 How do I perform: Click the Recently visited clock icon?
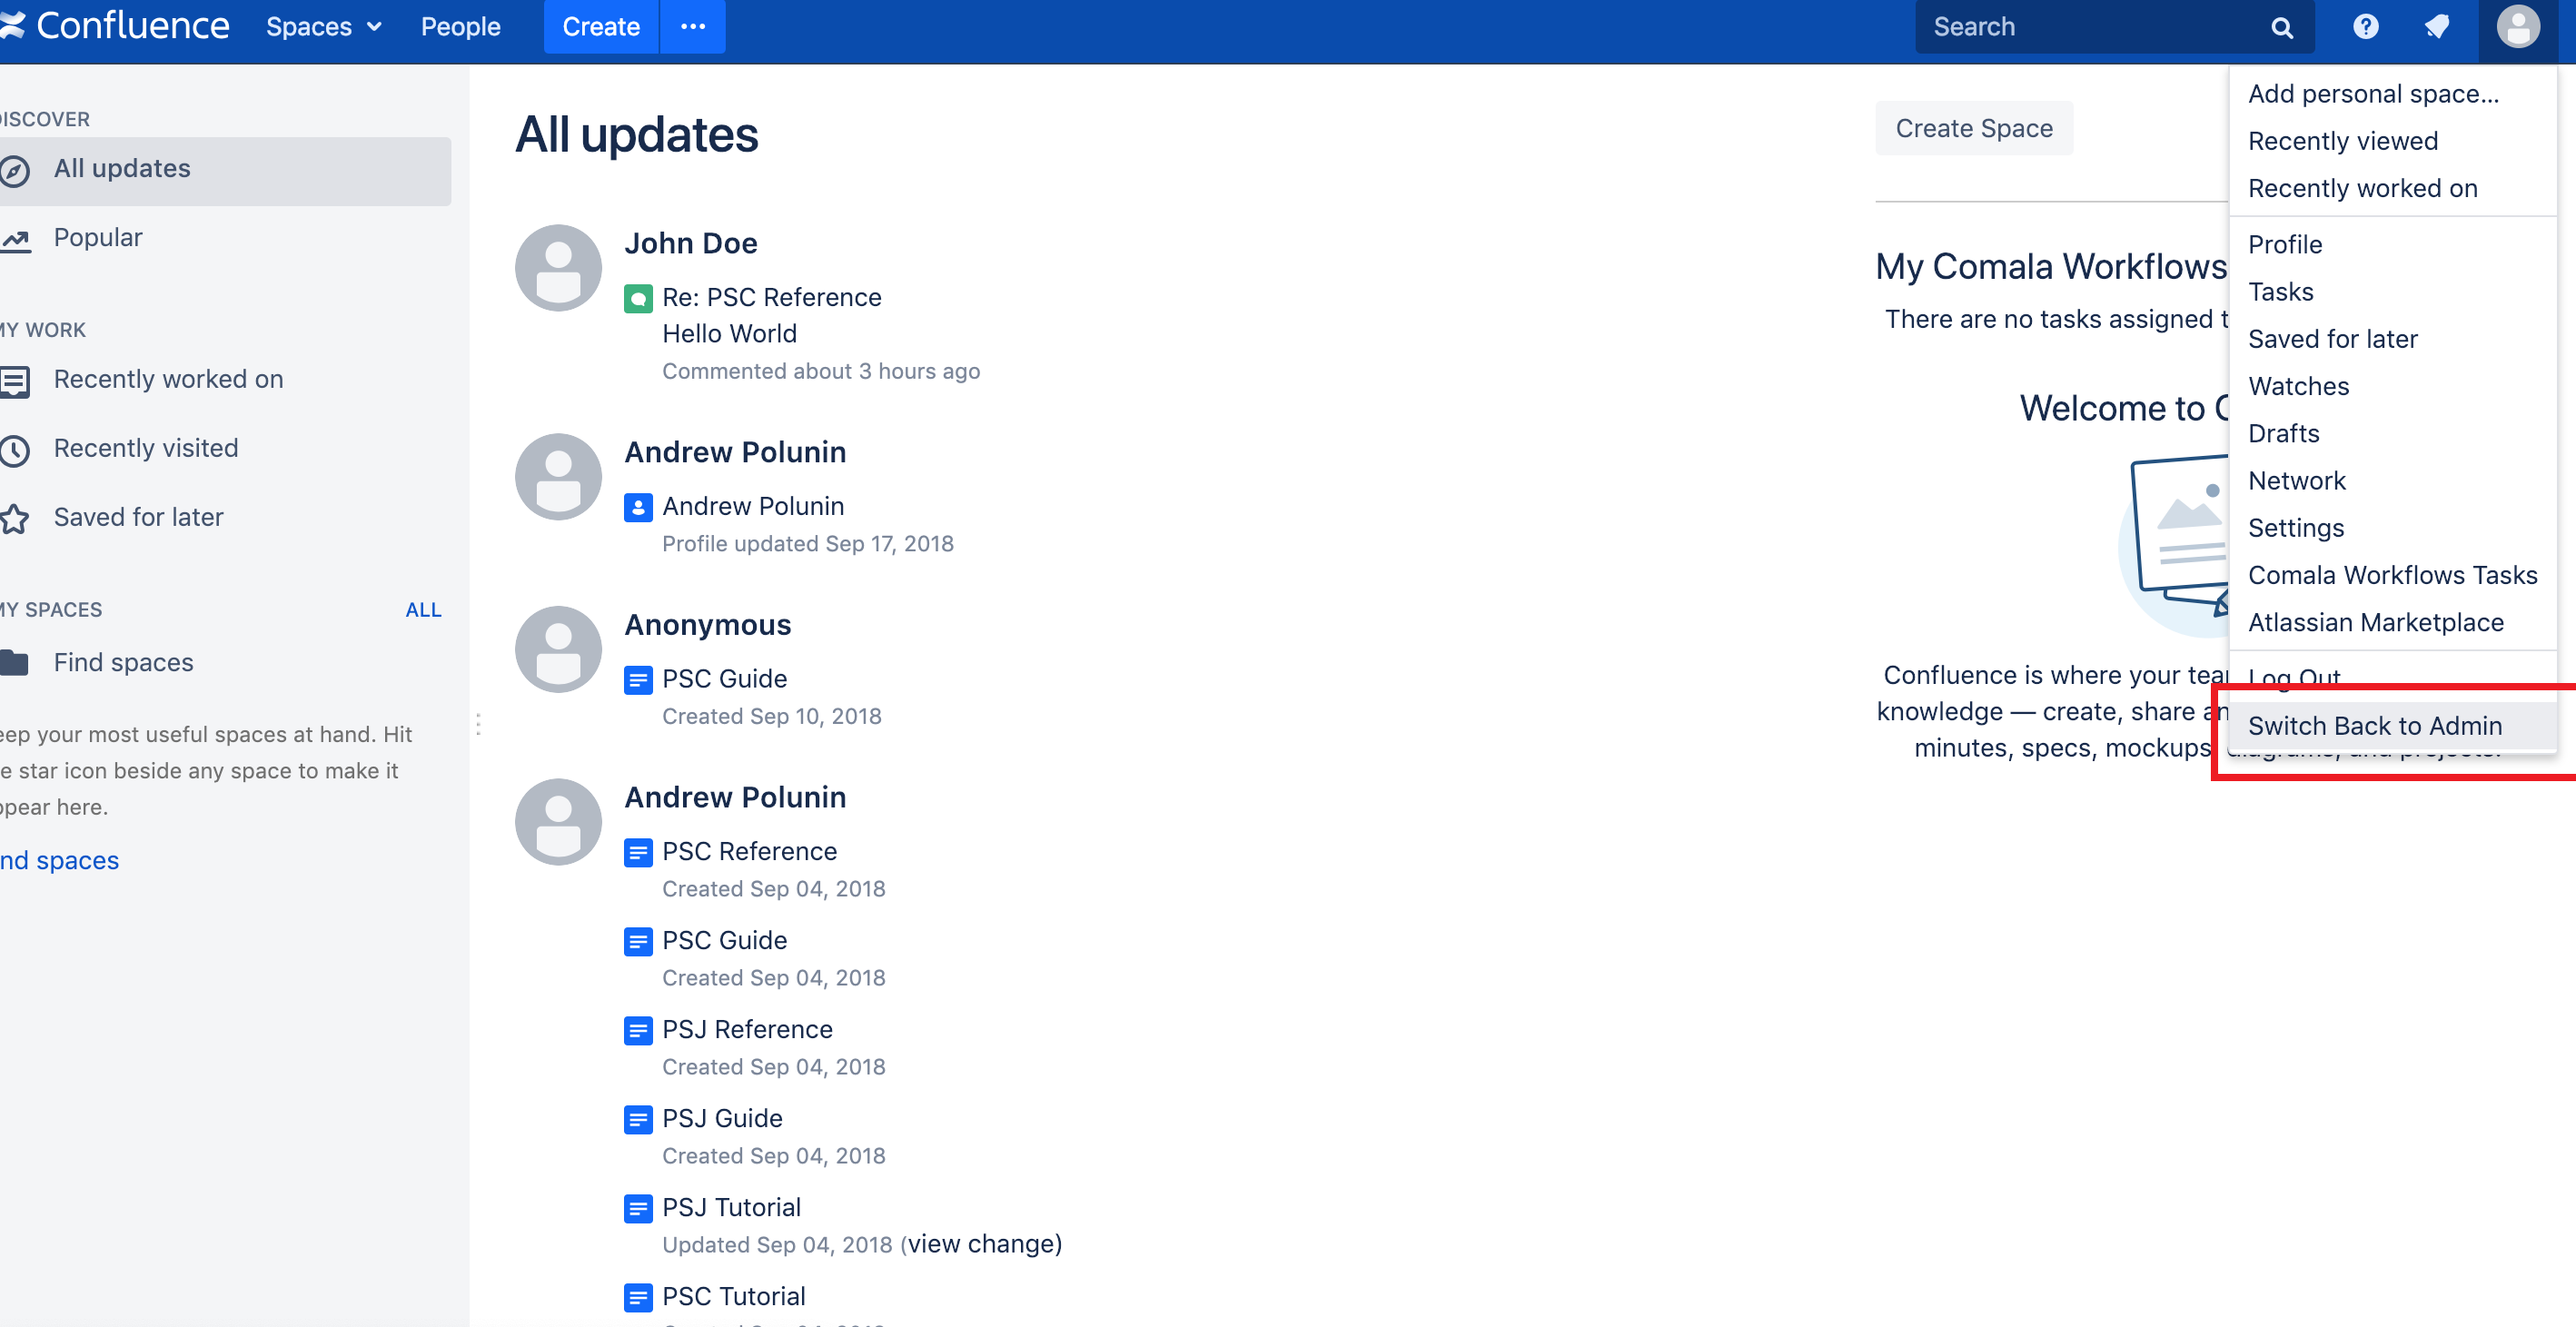pos(14,450)
